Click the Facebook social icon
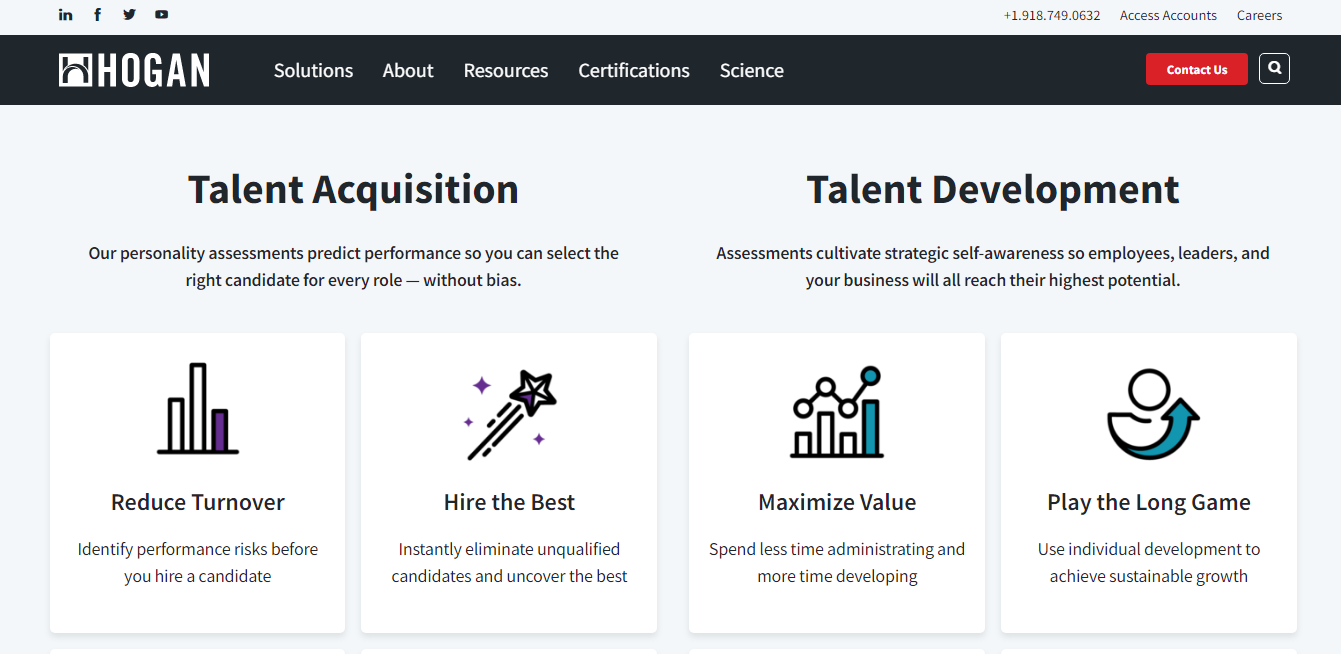Image resolution: width=1341 pixels, height=654 pixels. pos(97,14)
